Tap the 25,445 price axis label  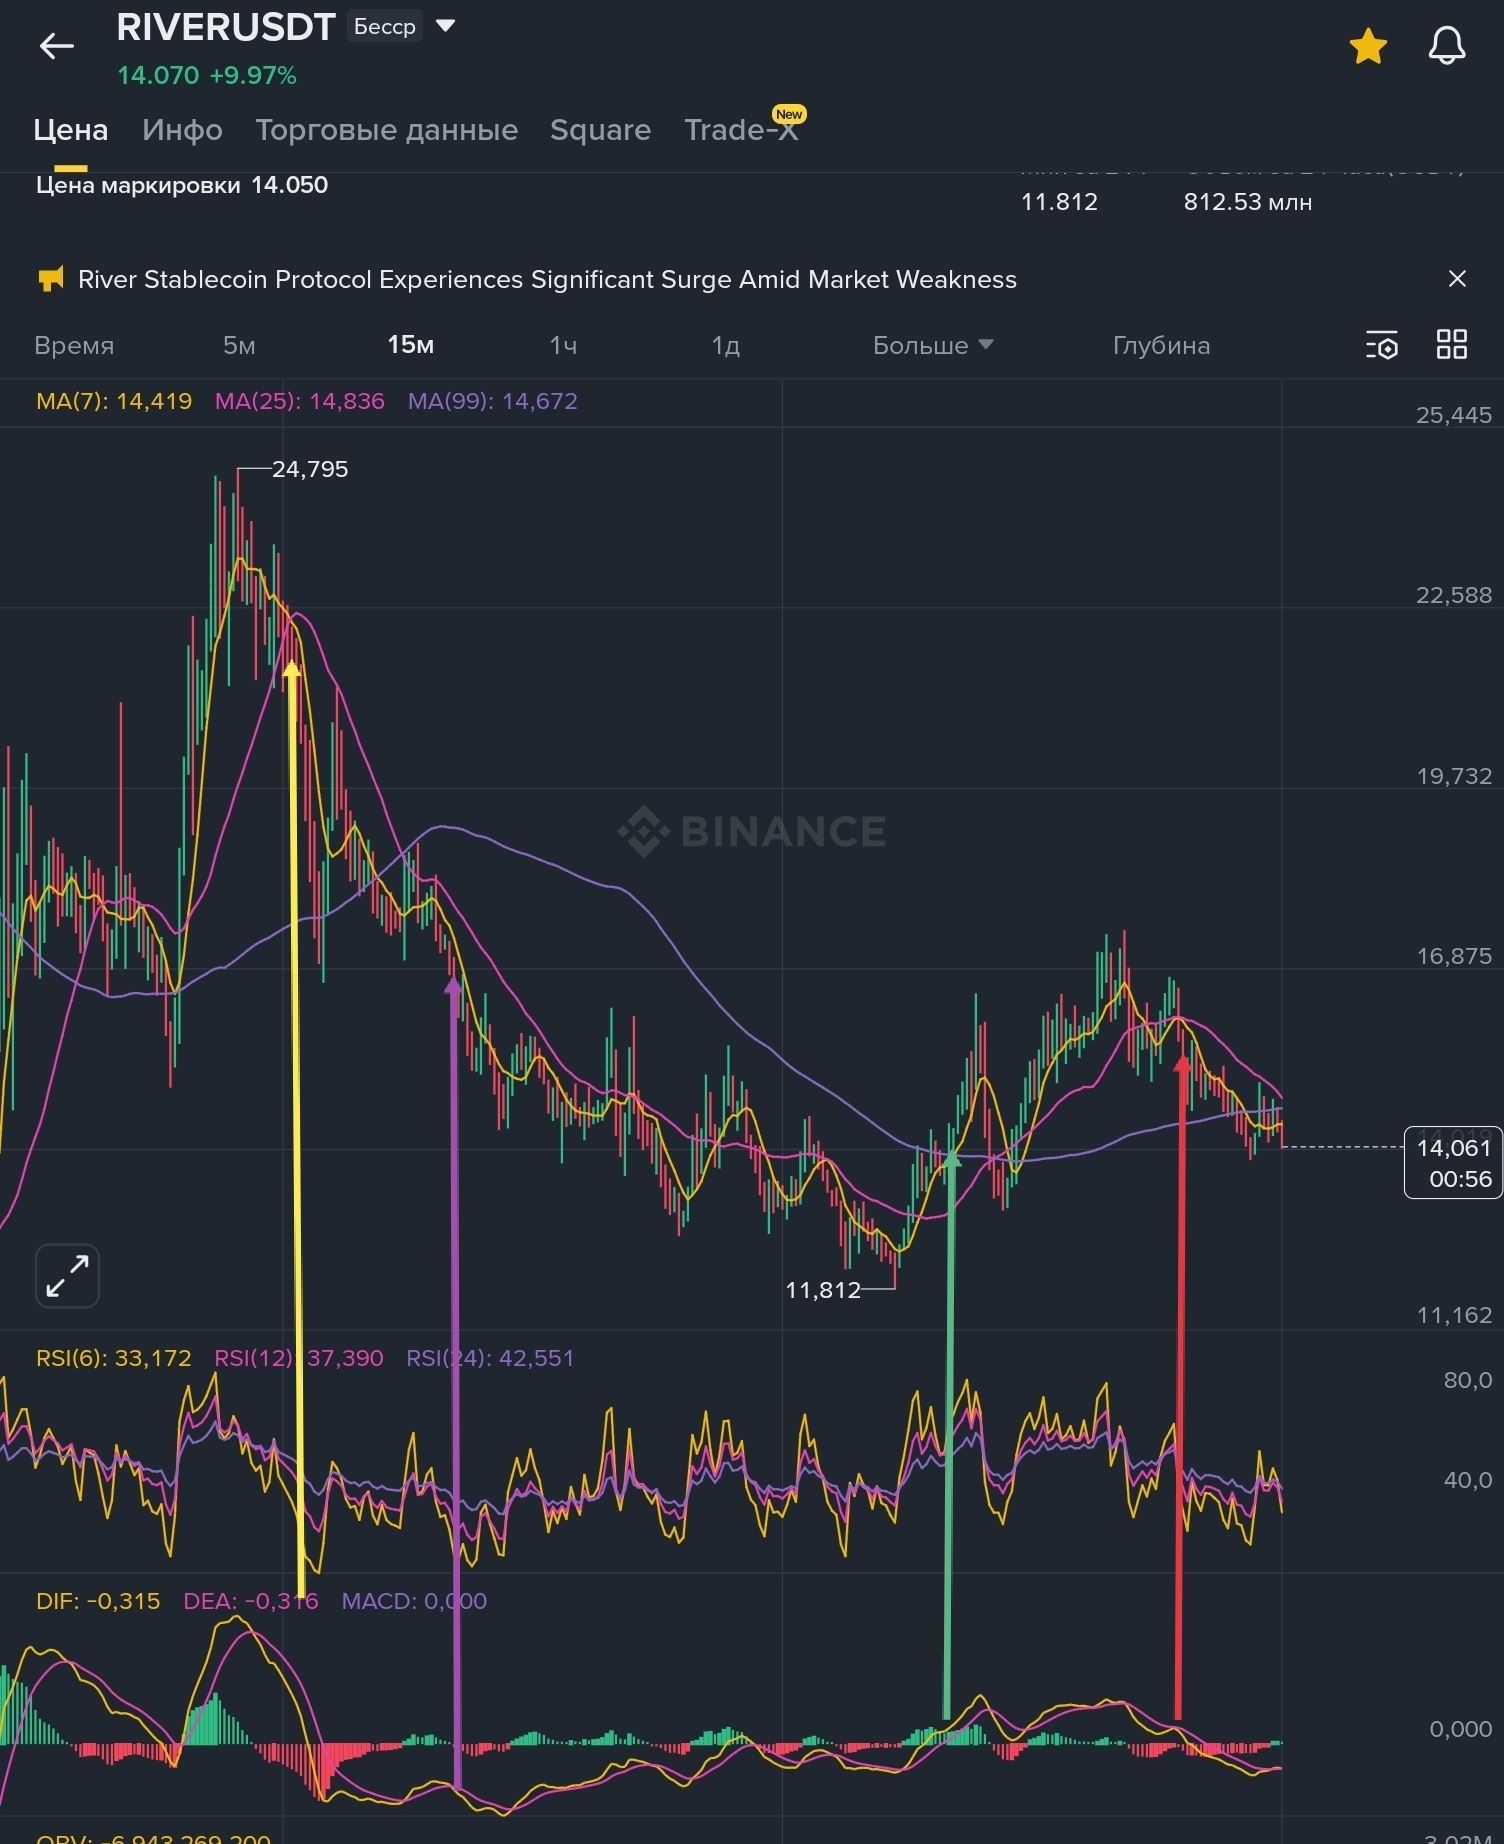point(1454,415)
